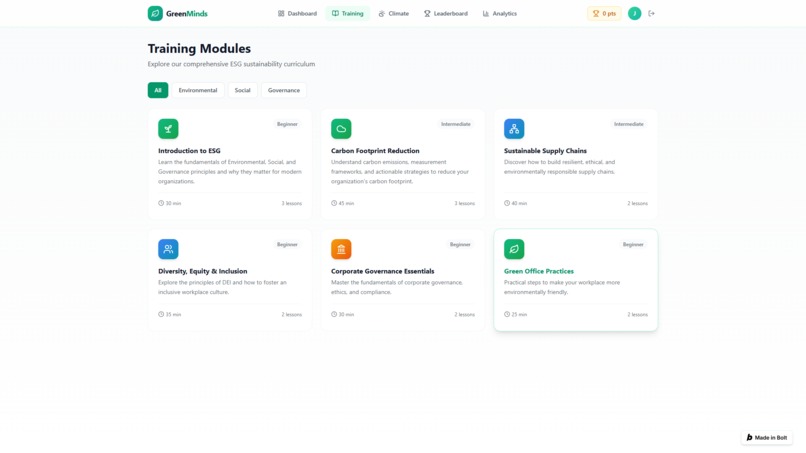
Task: Click the logout arrow icon
Action: coord(651,13)
